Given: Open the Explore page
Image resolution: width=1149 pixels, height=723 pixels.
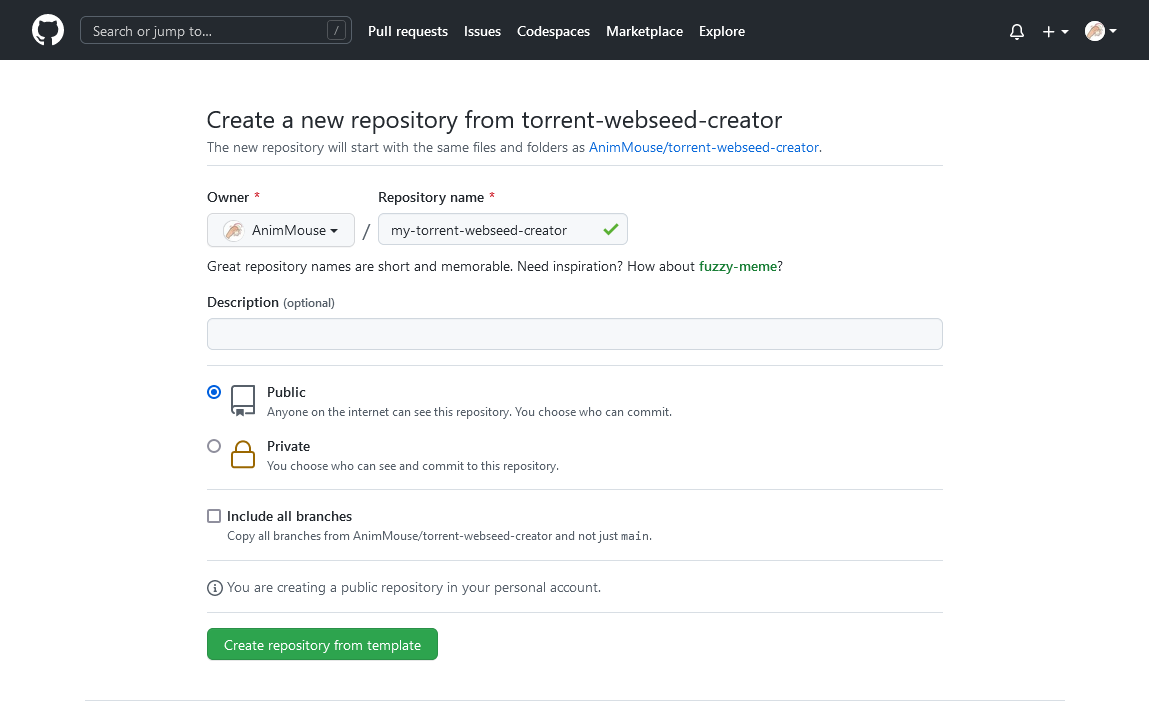Looking at the screenshot, I should coord(722,31).
